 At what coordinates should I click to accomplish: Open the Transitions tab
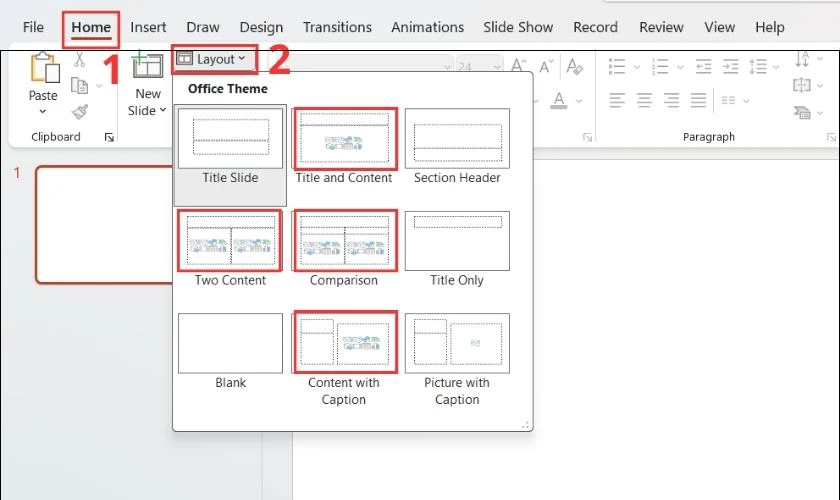pyautogui.click(x=337, y=27)
